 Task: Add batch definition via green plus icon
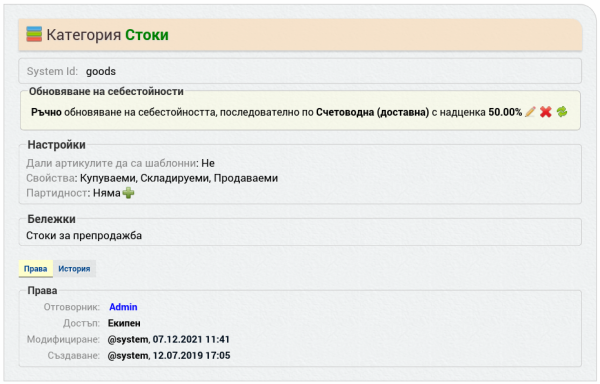(x=128, y=193)
